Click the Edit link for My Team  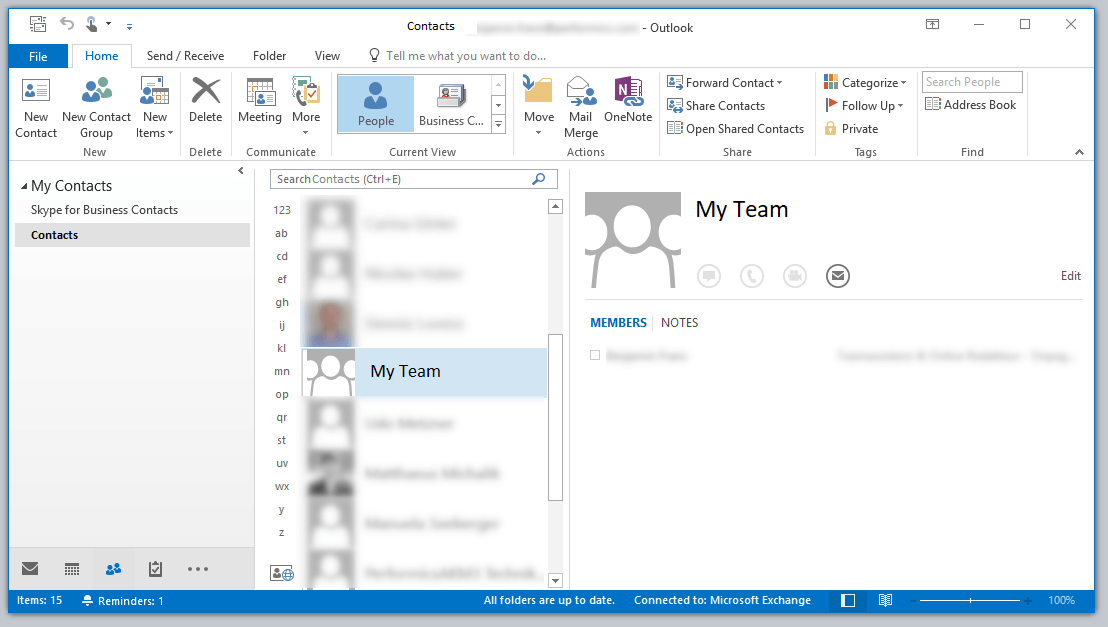tap(1070, 276)
